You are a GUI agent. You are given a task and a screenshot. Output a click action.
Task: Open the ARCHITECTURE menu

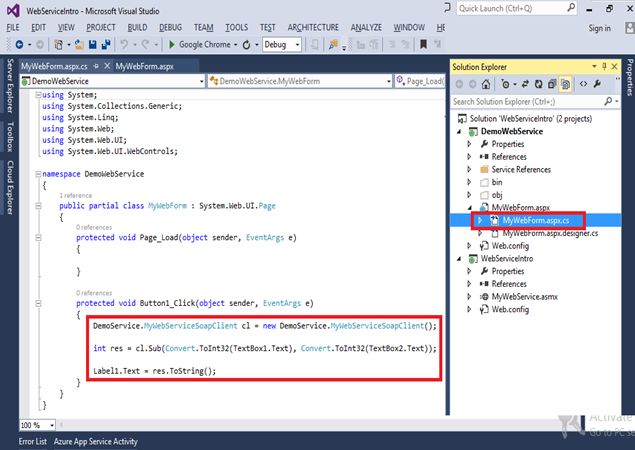[x=313, y=28]
